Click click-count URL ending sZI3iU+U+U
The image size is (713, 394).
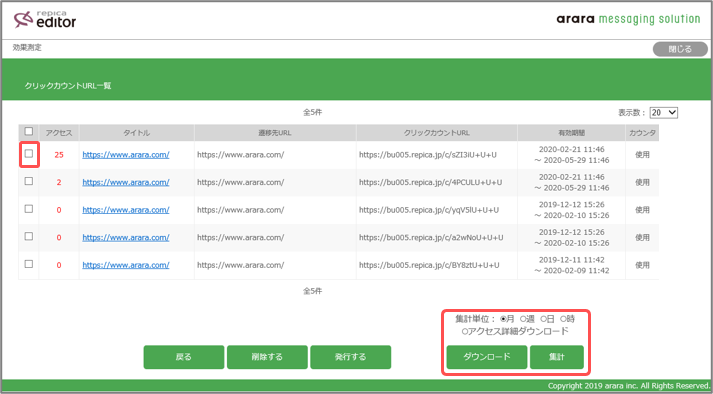click(x=428, y=155)
